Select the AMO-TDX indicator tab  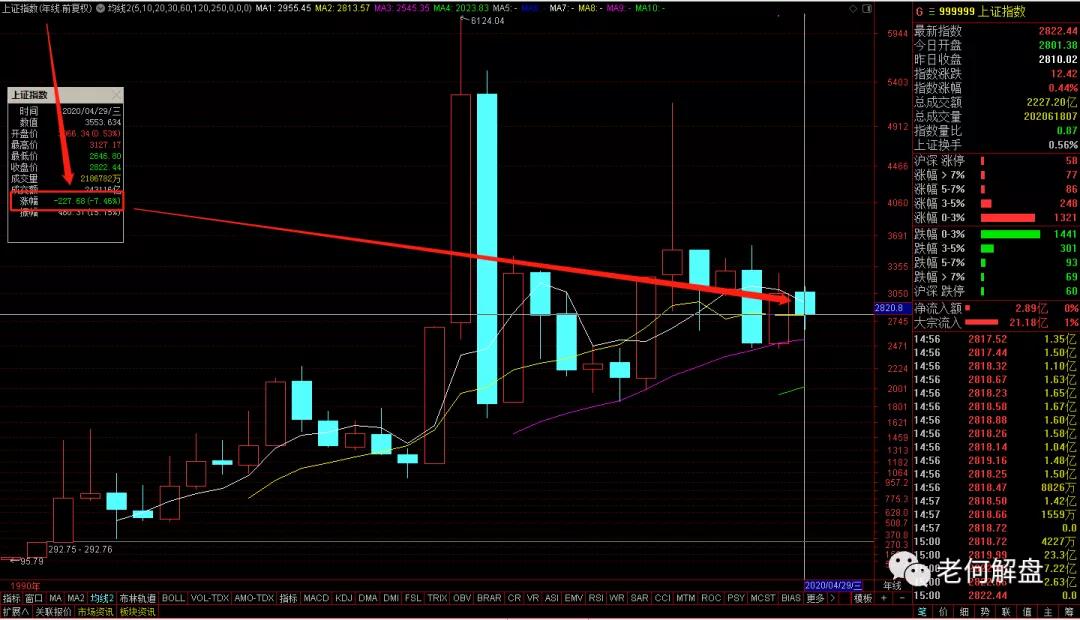pos(254,598)
